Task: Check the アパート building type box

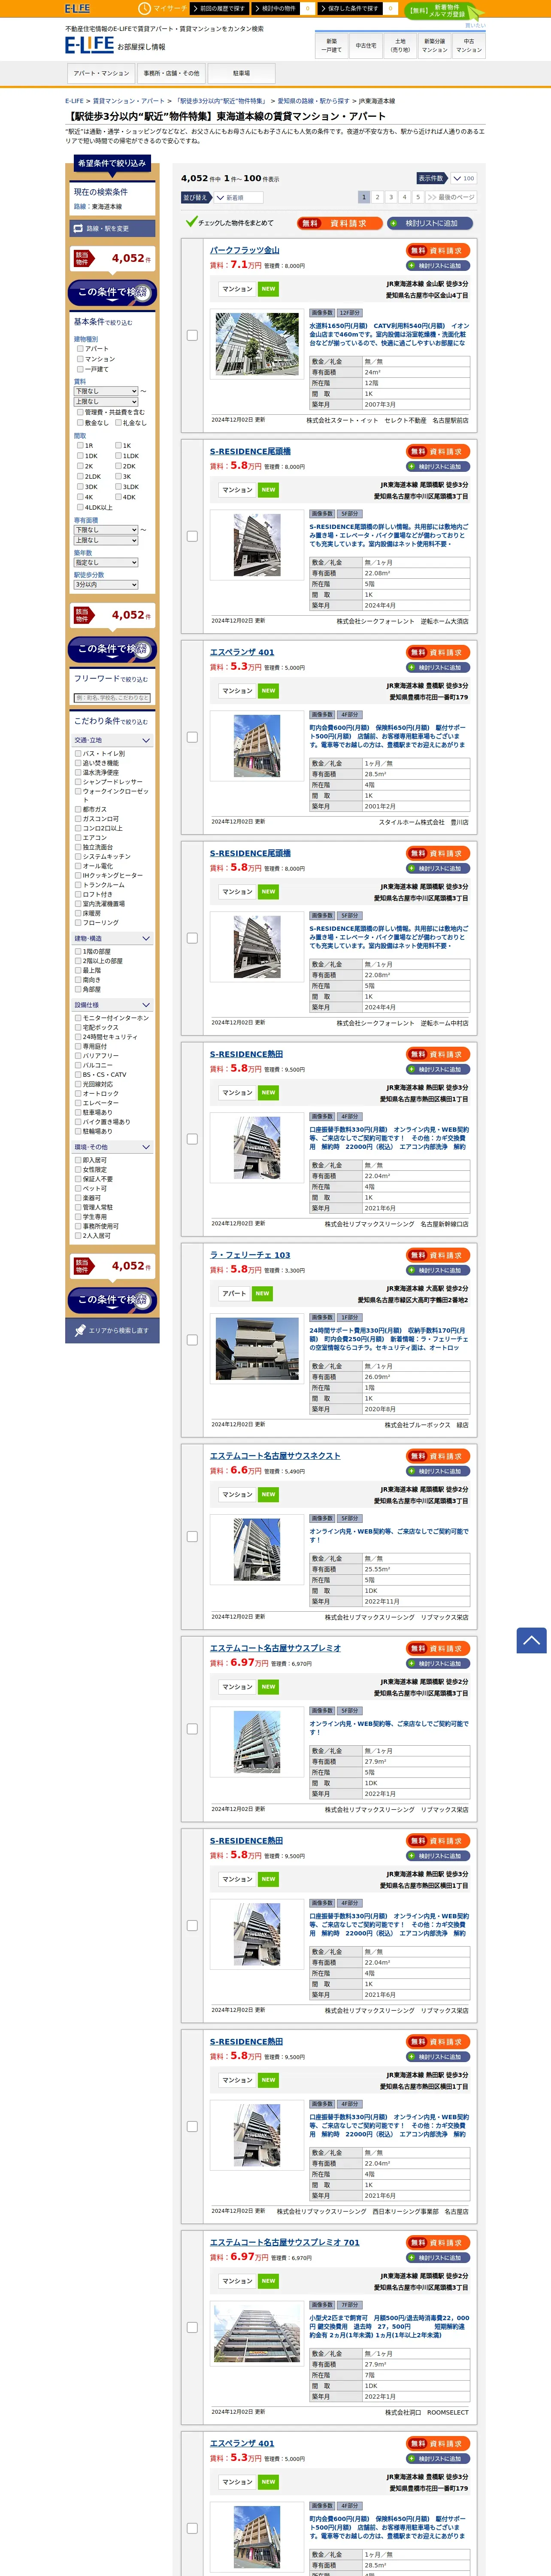Action: click(x=80, y=349)
